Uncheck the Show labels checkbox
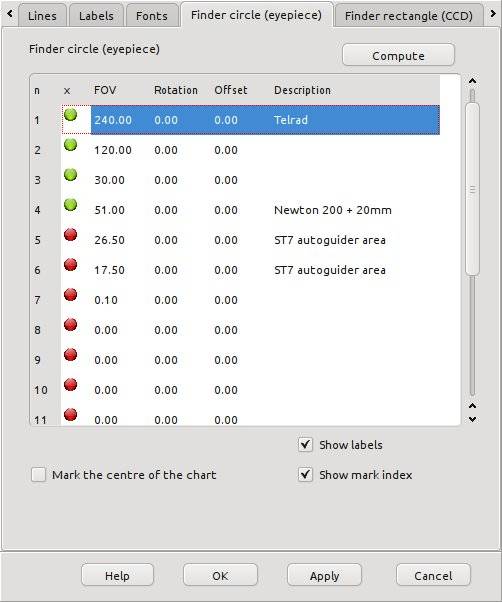Screen dimensions: 502x602 click(x=305, y=445)
